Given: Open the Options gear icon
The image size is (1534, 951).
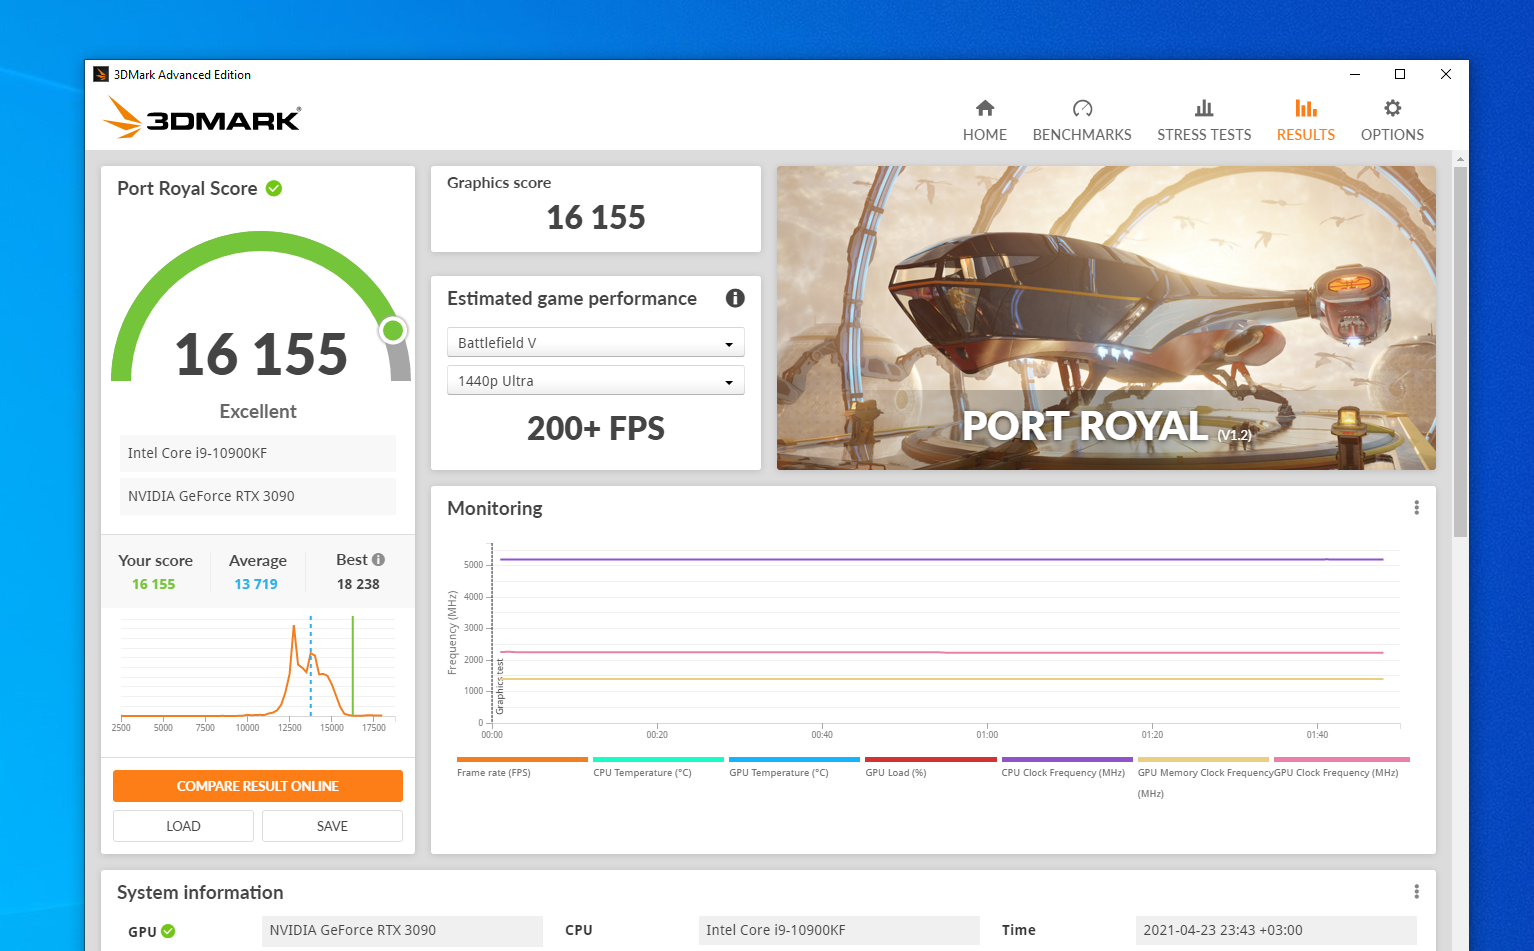Looking at the screenshot, I should point(1392,108).
